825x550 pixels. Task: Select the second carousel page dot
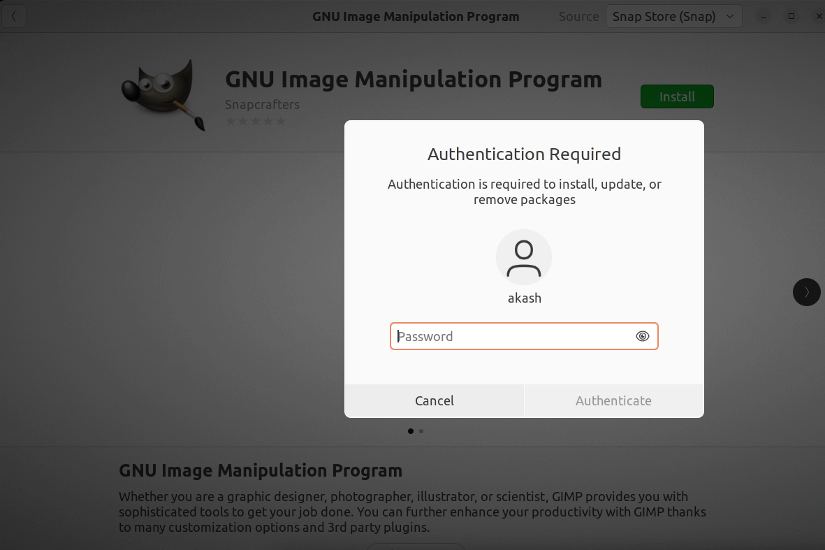coord(421,431)
